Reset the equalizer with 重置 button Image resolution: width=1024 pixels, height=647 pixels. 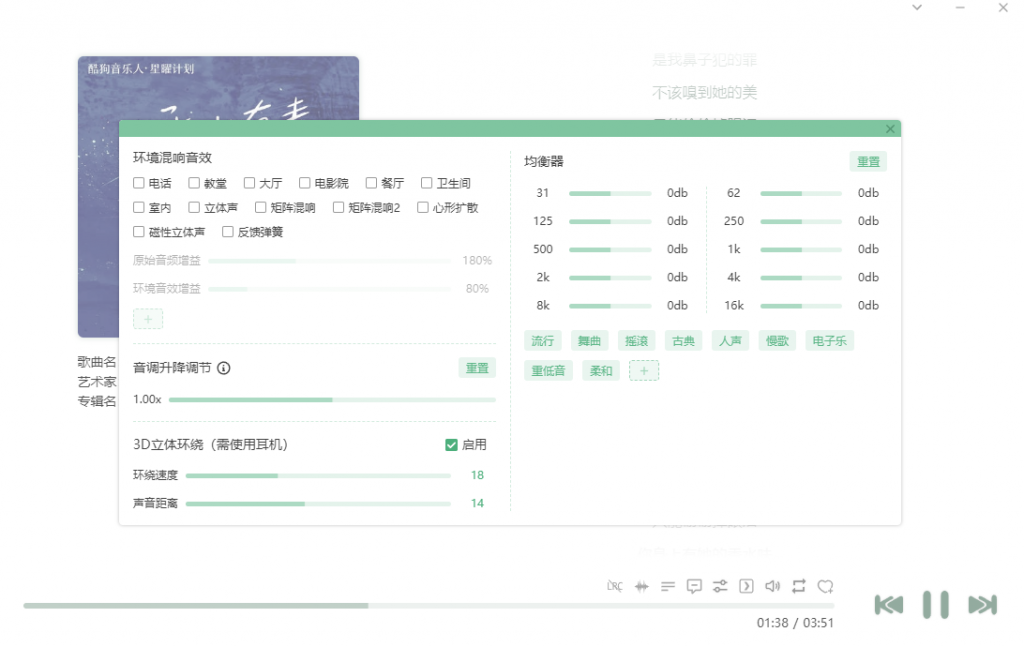click(867, 161)
